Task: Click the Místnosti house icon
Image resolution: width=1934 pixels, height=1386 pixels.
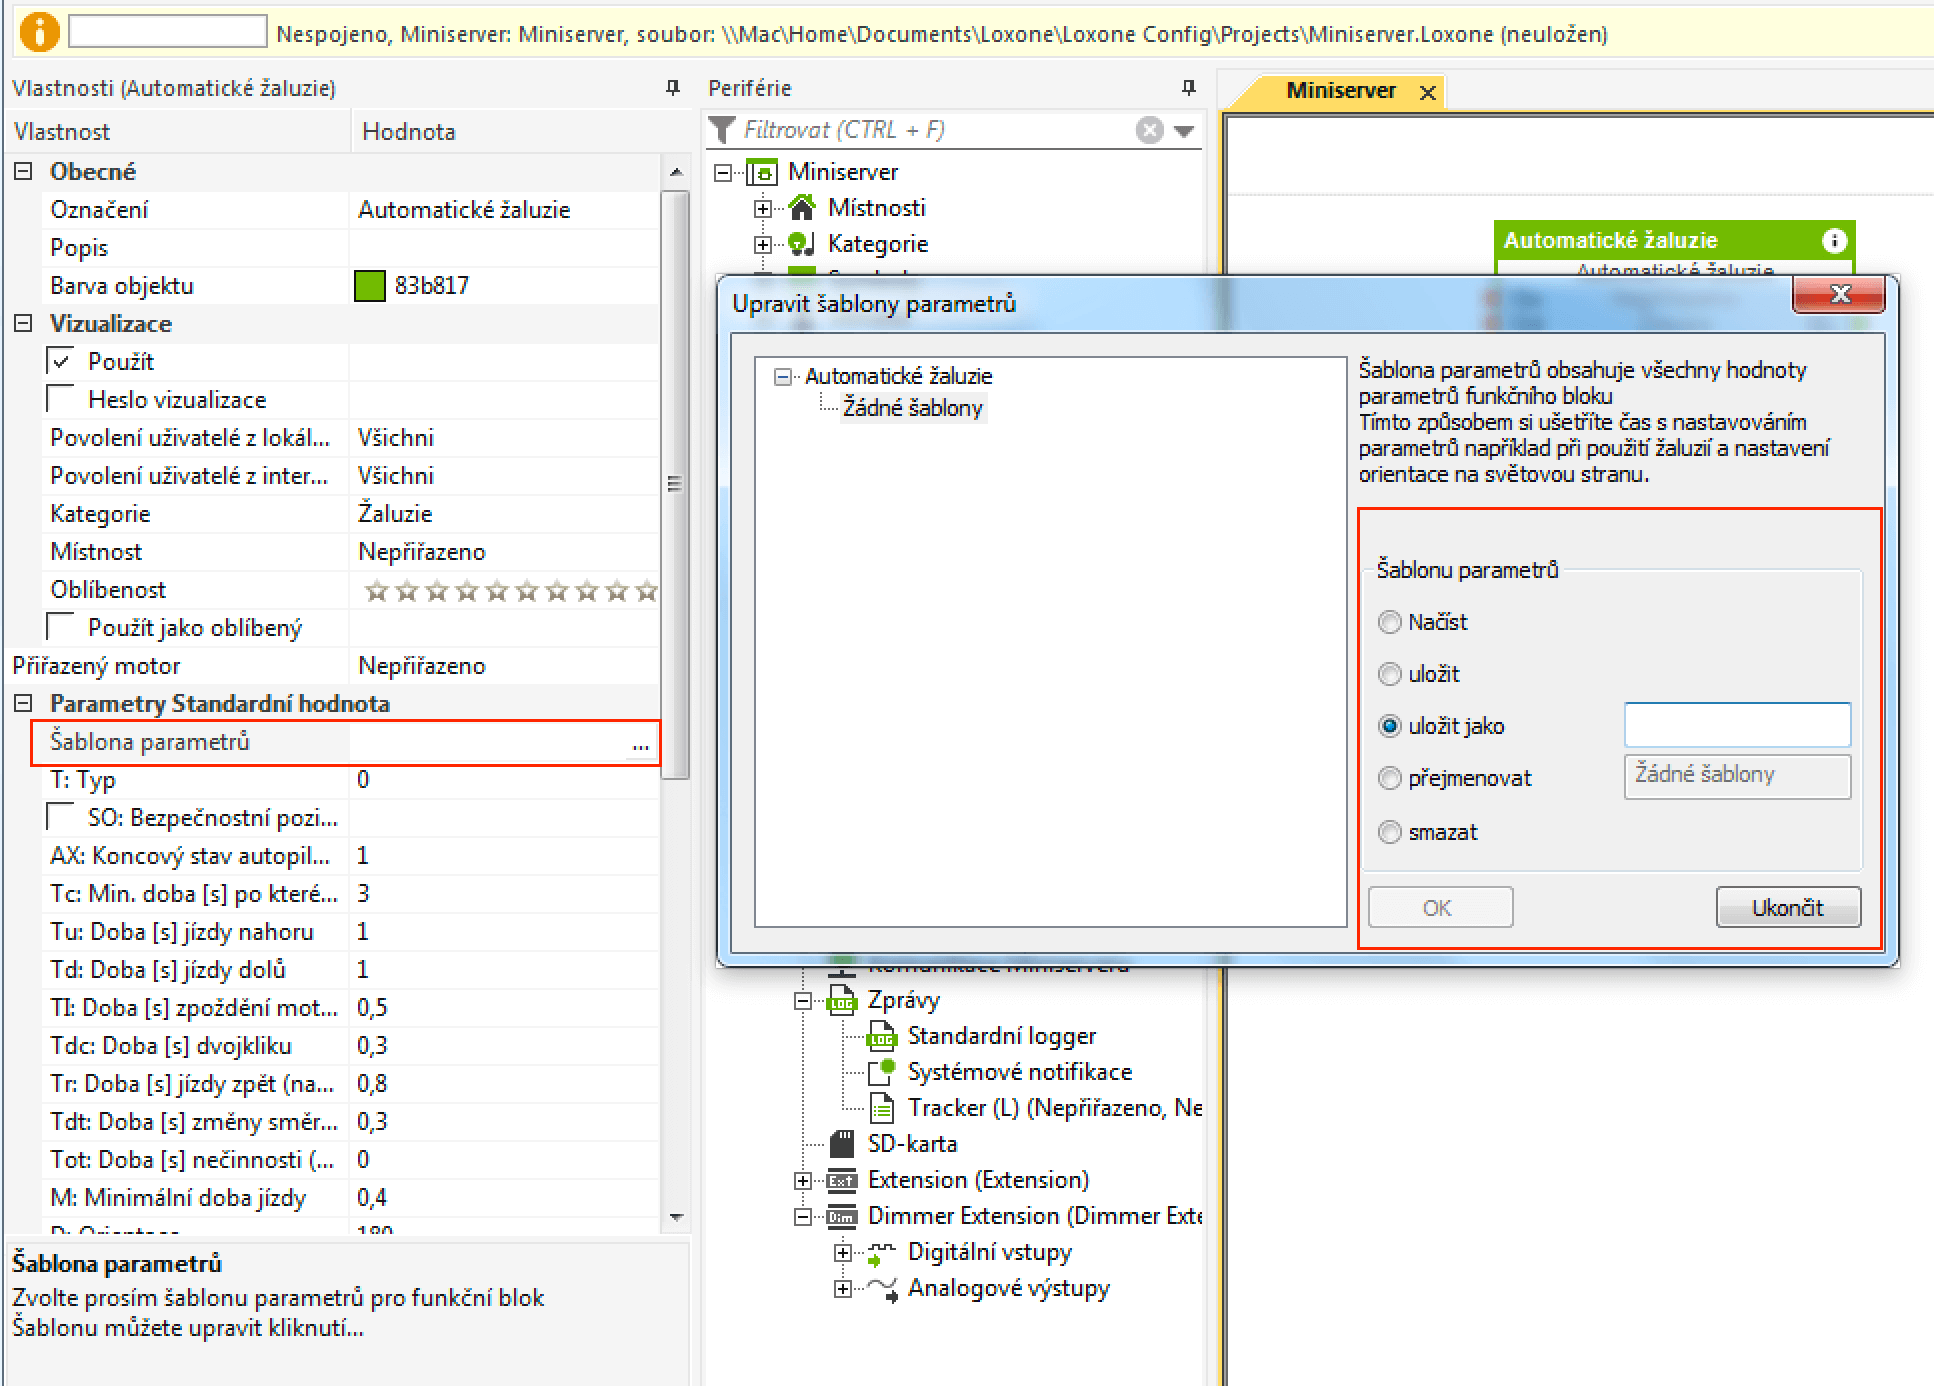Action: 801,207
